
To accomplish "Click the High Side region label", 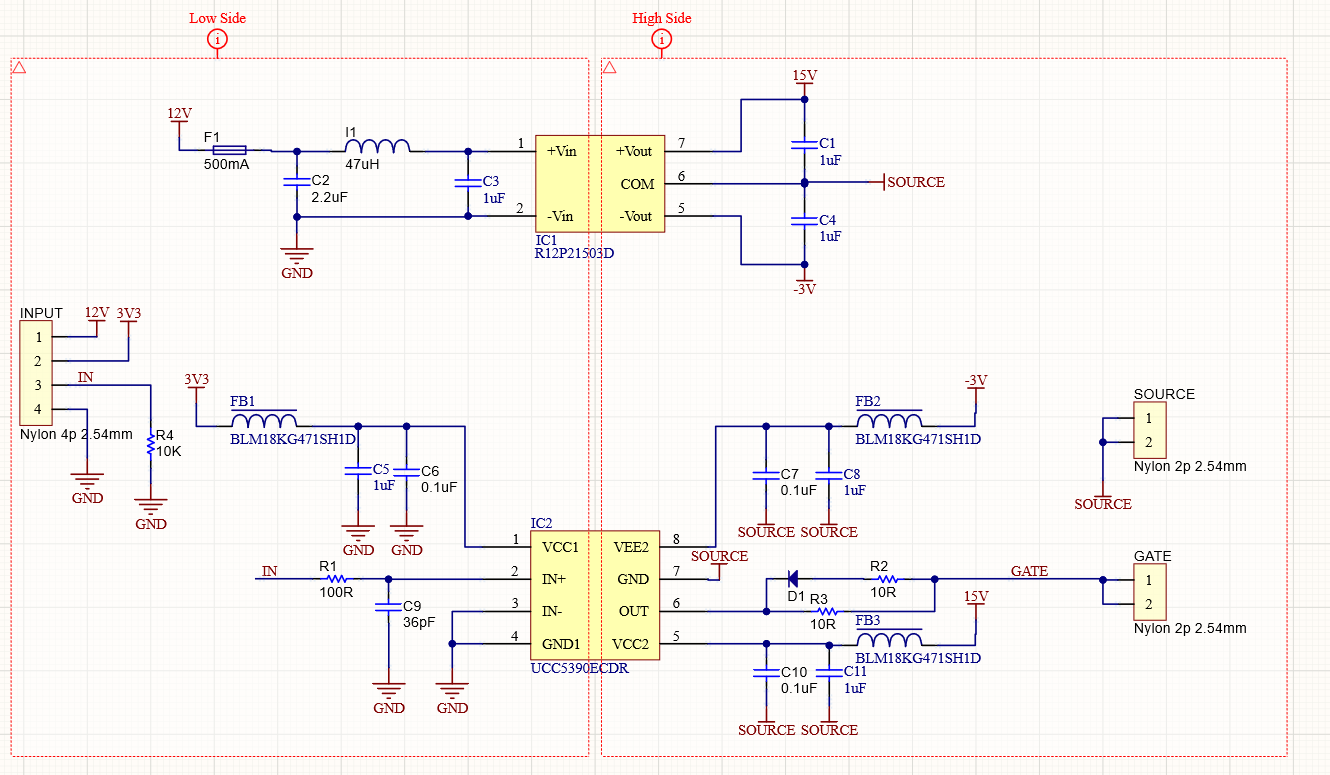I will pos(662,18).
